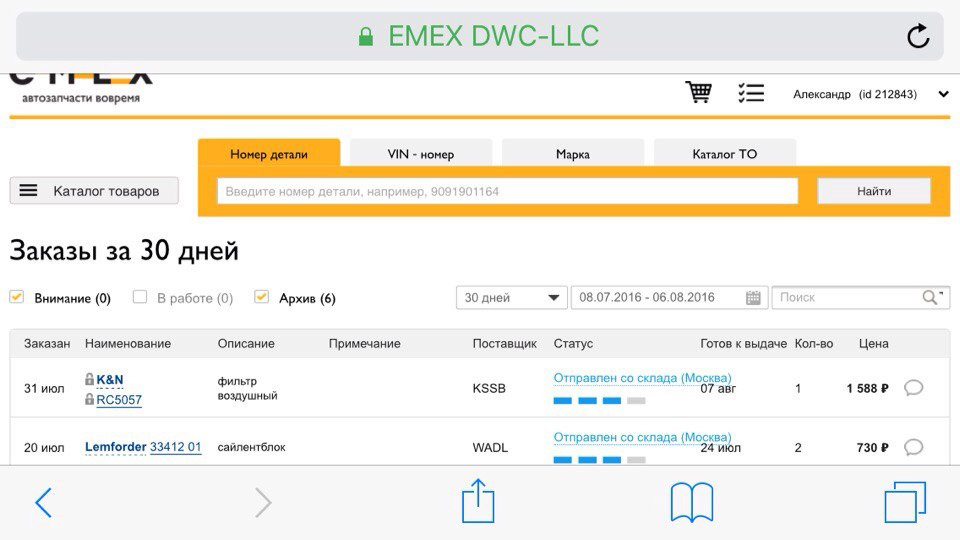Tap the EMEX DWC-LLC address bar
The image size is (960, 540).
(480, 36)
